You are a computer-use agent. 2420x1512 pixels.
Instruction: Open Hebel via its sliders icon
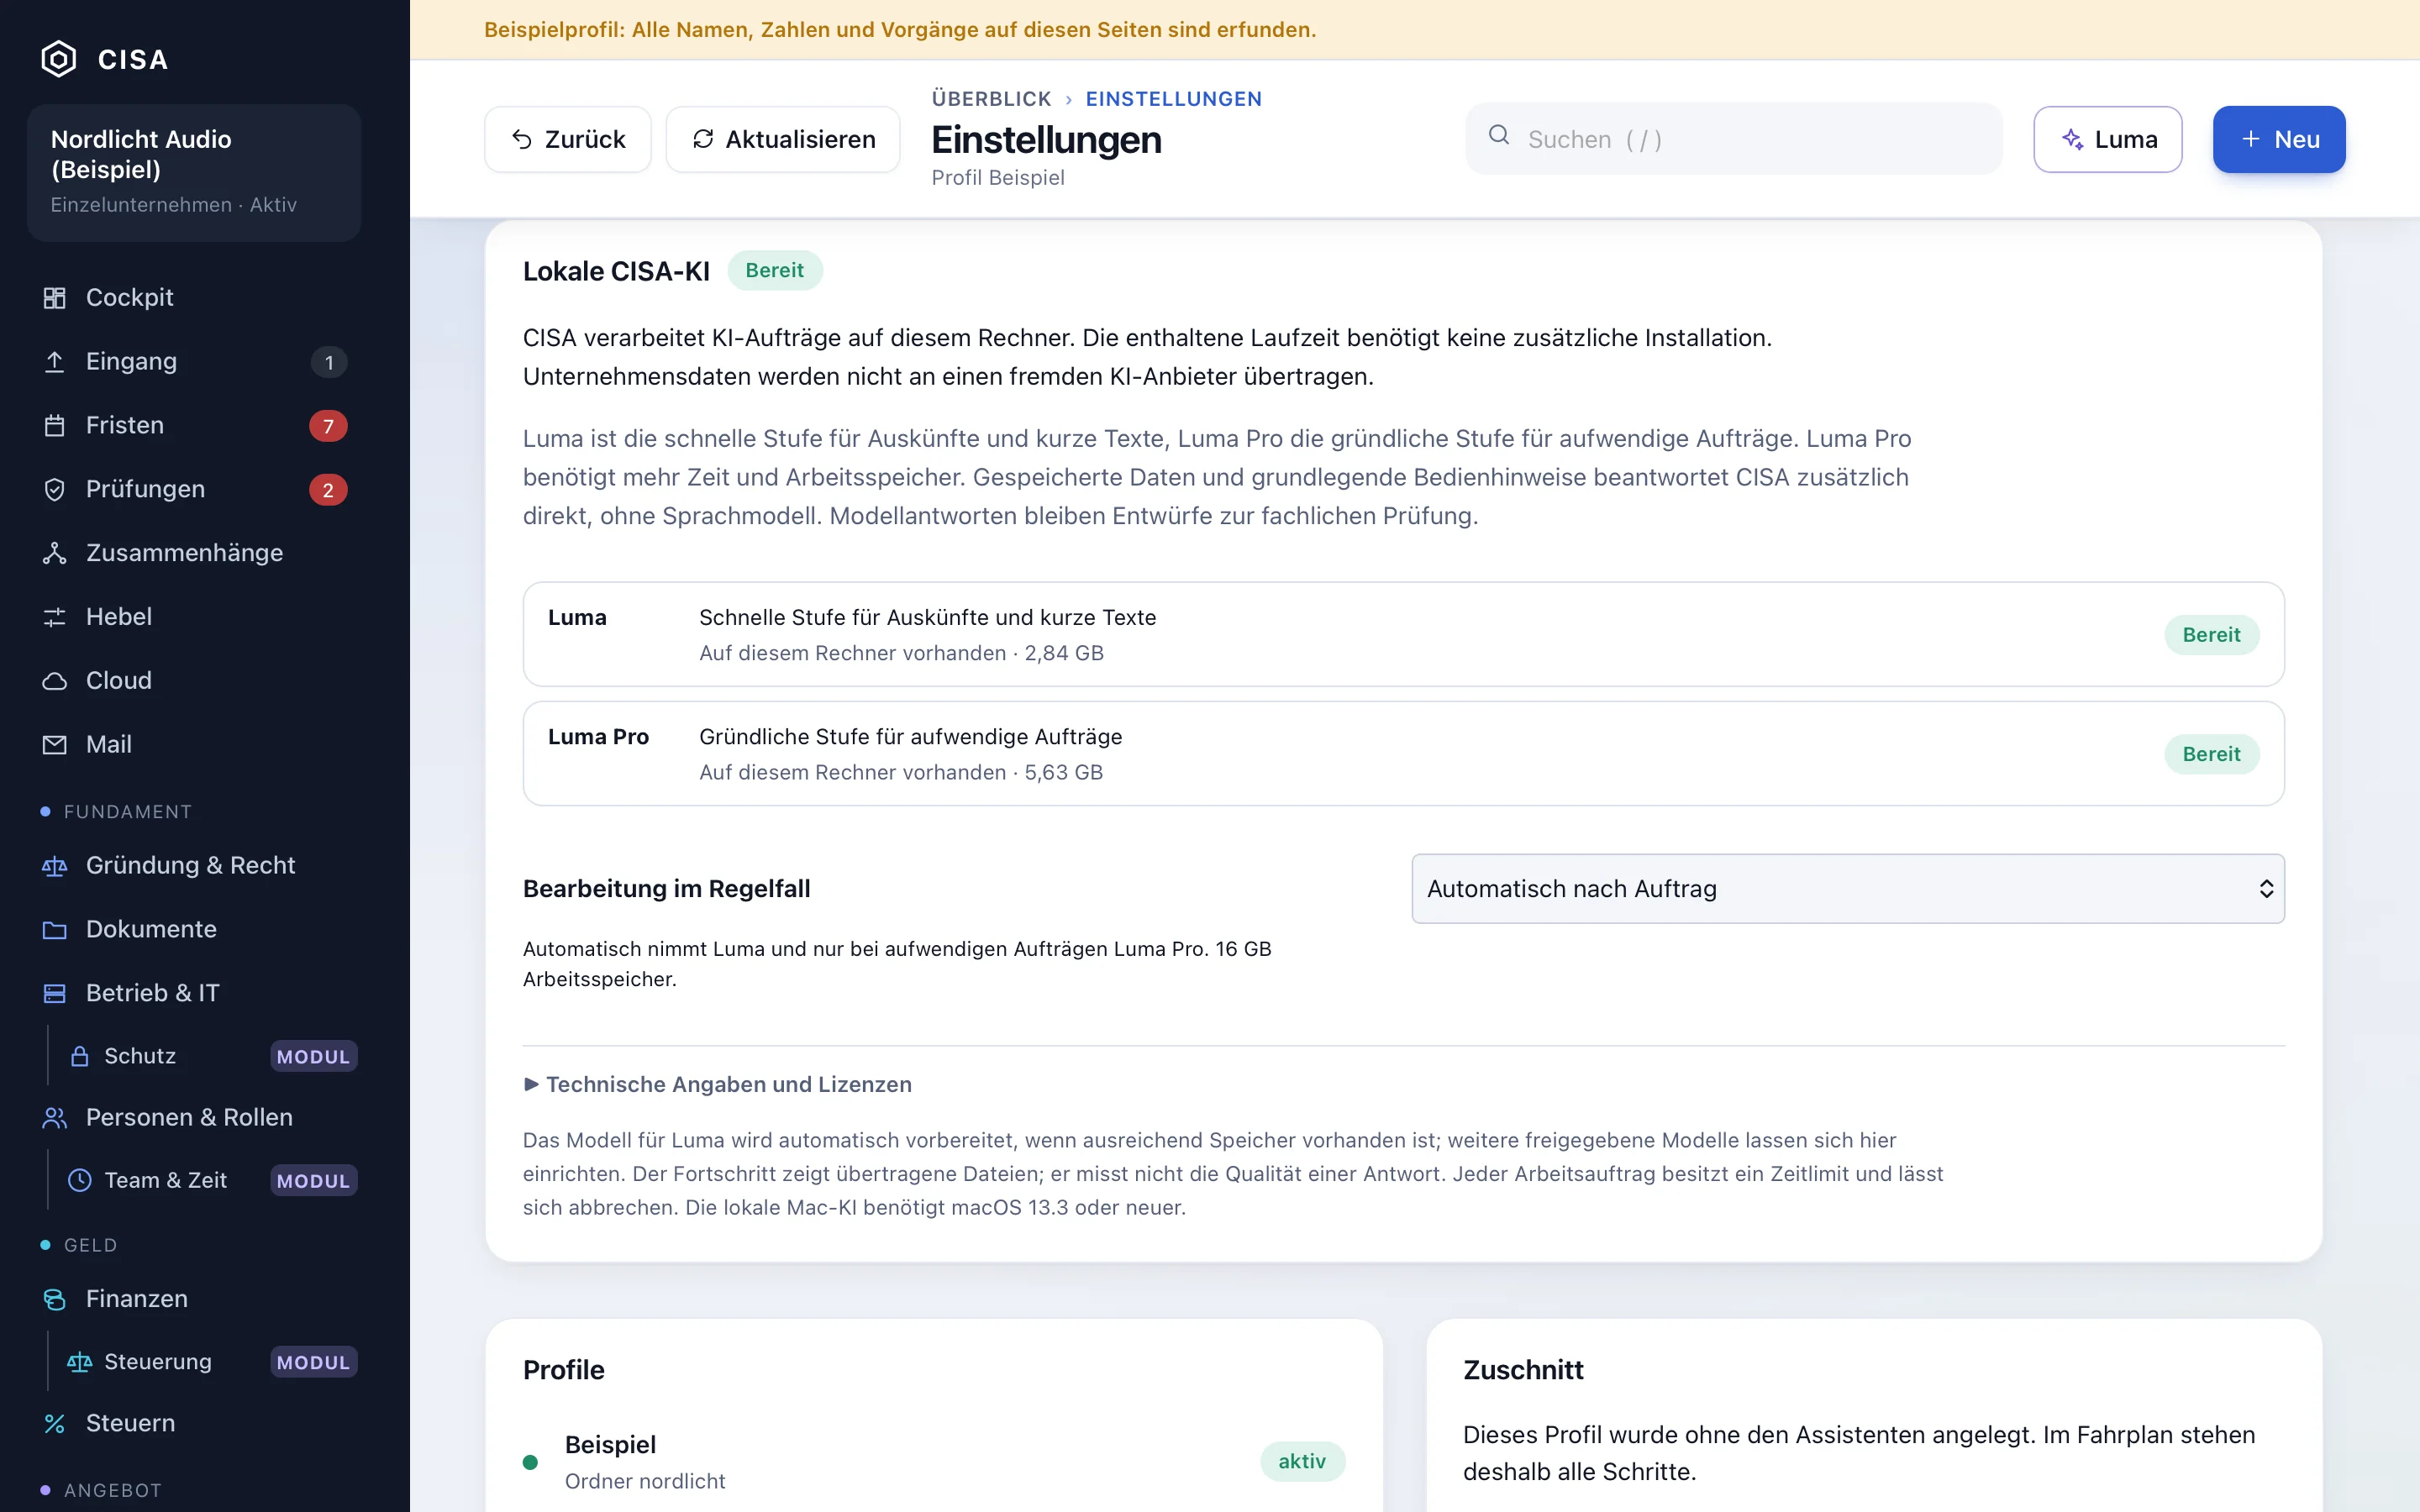point(55,617)
